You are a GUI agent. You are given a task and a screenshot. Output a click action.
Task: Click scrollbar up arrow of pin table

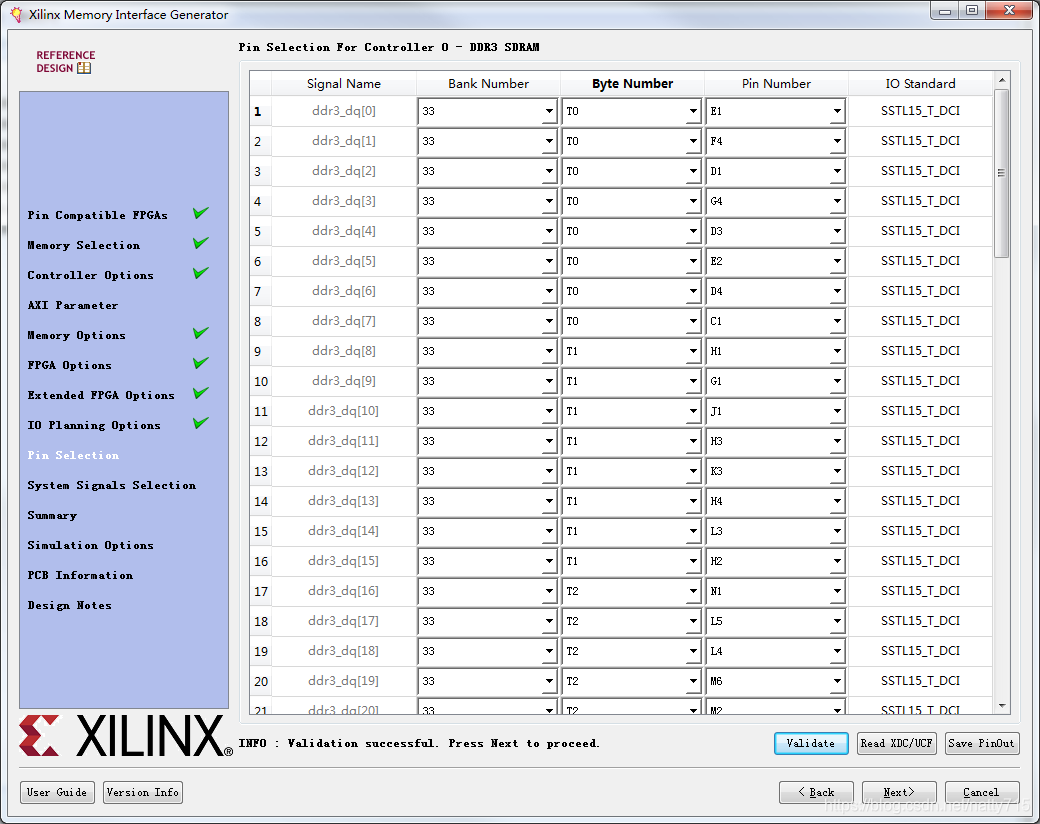1002,80
